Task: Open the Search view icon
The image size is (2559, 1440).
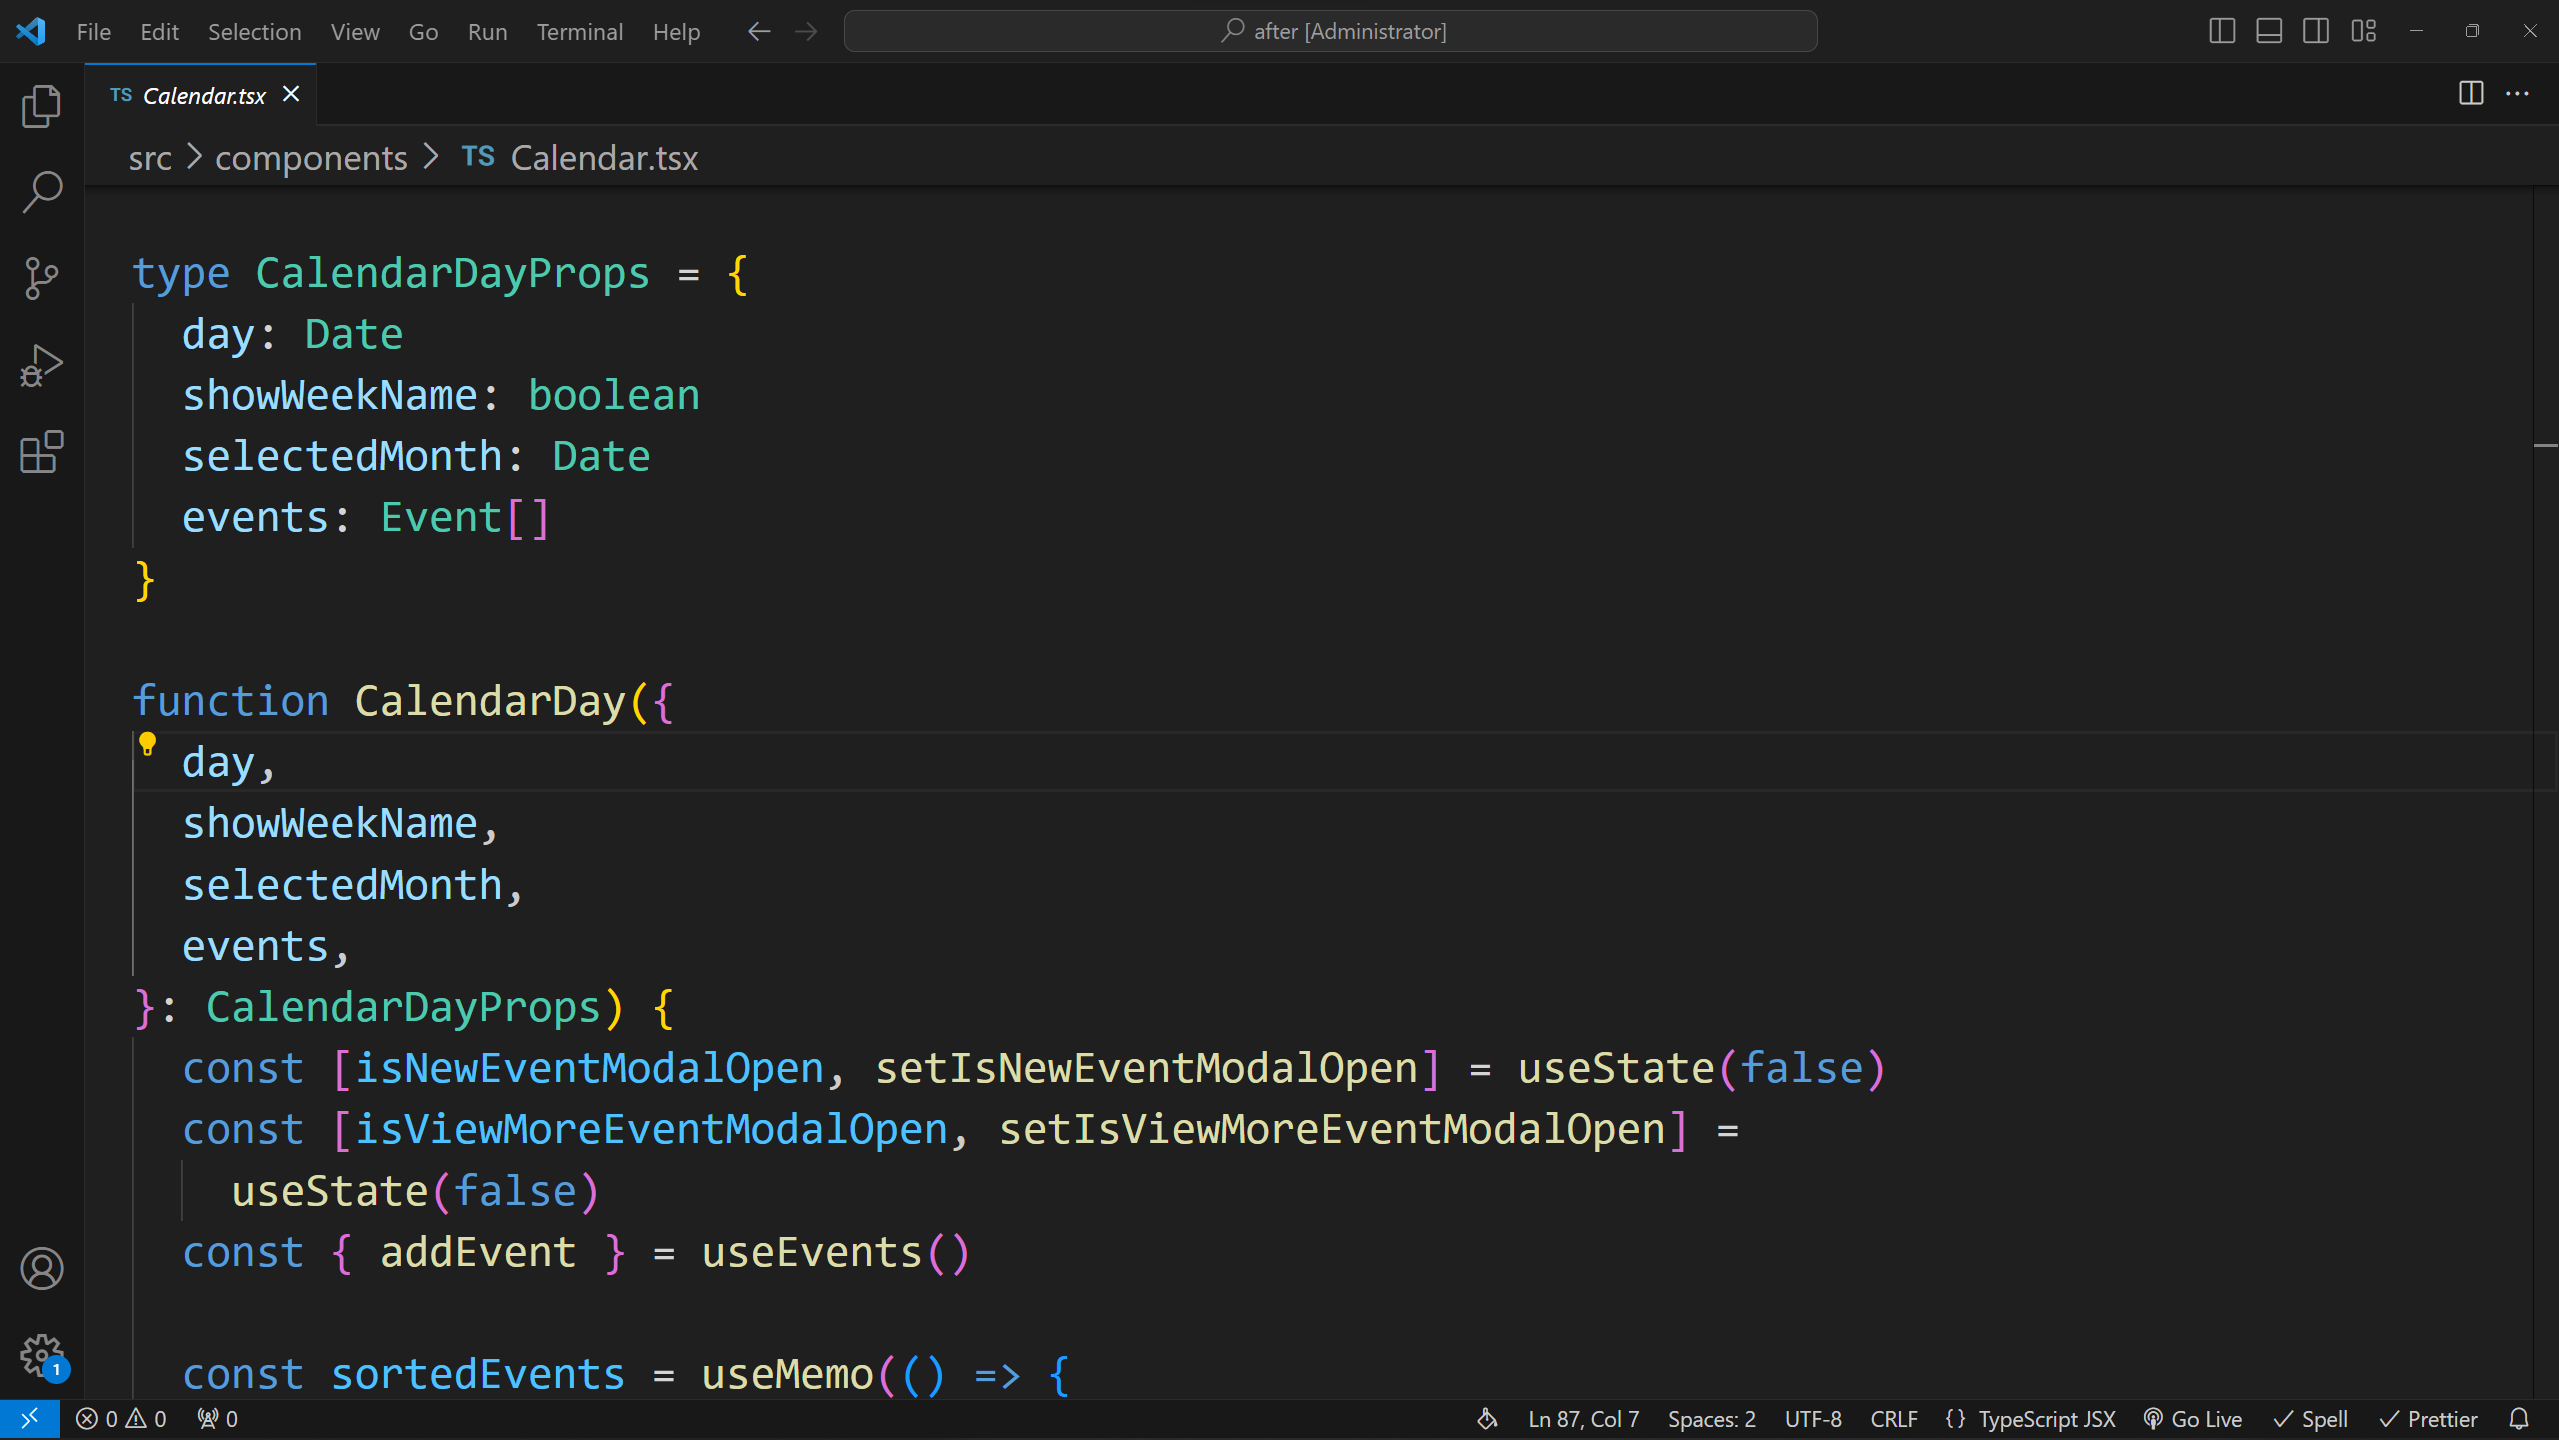Action: [41, 191]
